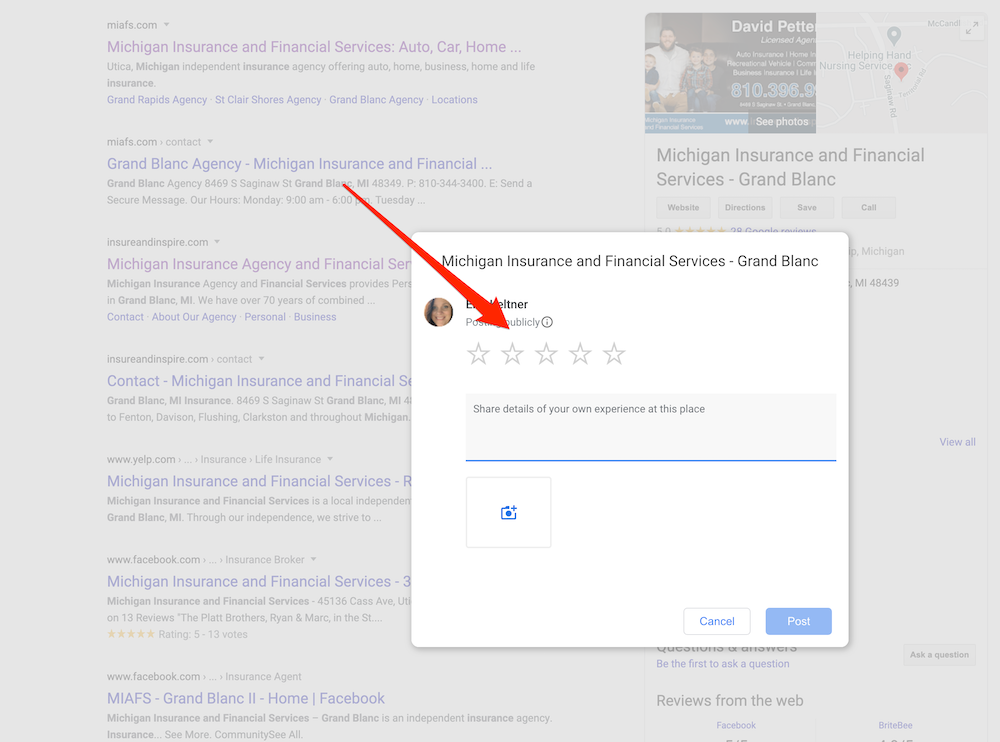Screen dimensions: 1000x742
Task: Open yelp.com Life Insurance result dropdown
Action: point(330,459)
